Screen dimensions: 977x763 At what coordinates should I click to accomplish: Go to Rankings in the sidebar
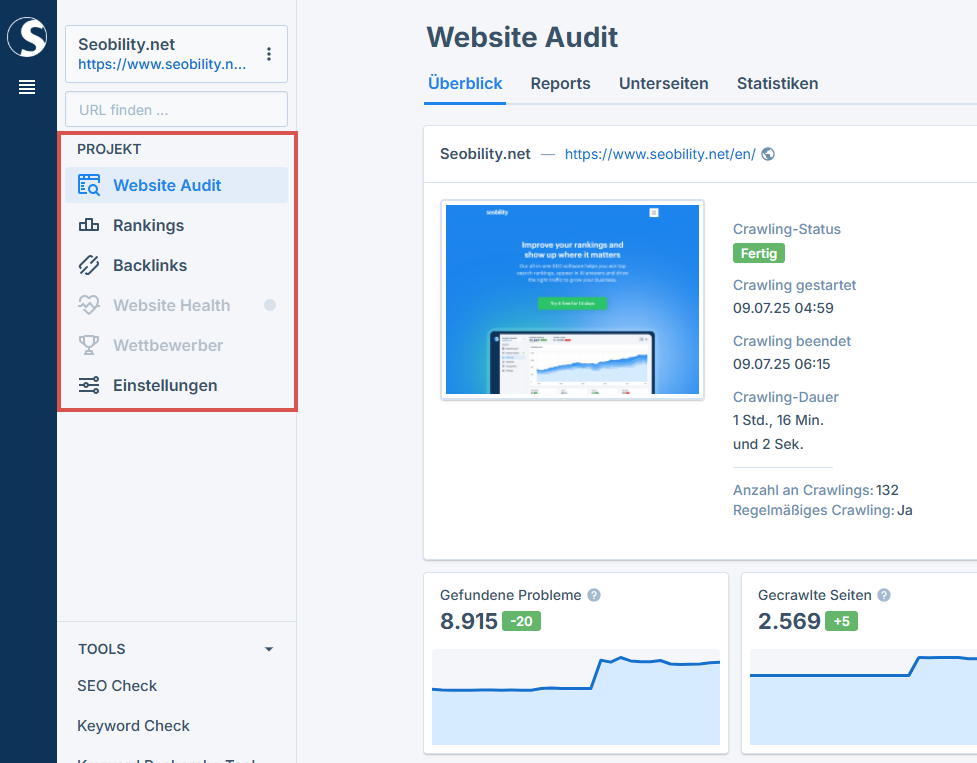coord(176,225)
